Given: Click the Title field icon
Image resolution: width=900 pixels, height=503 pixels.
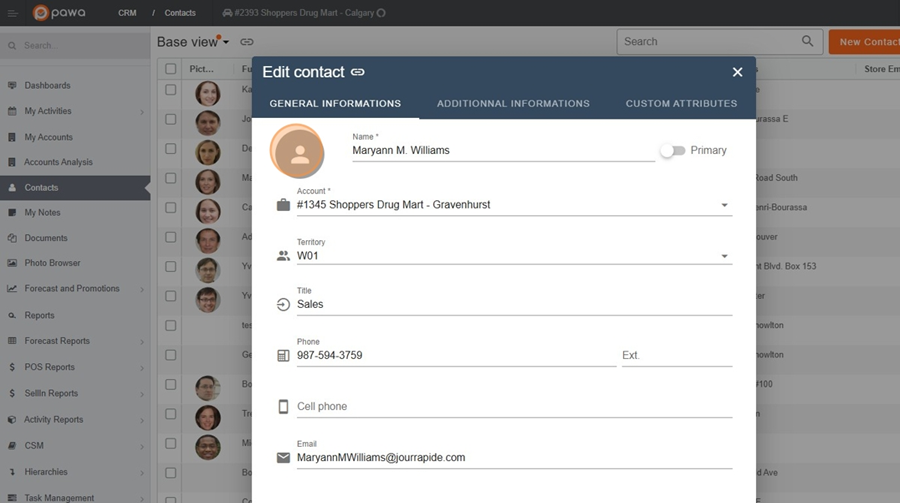Looking at the screenshot, I should click(x=283, y=304).
